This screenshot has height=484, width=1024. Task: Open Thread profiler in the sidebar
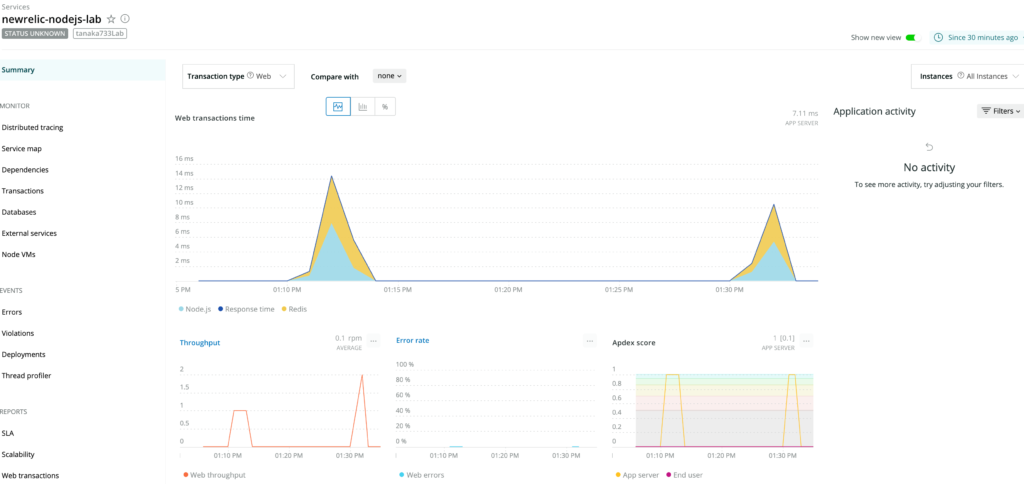tap(26, 376)
